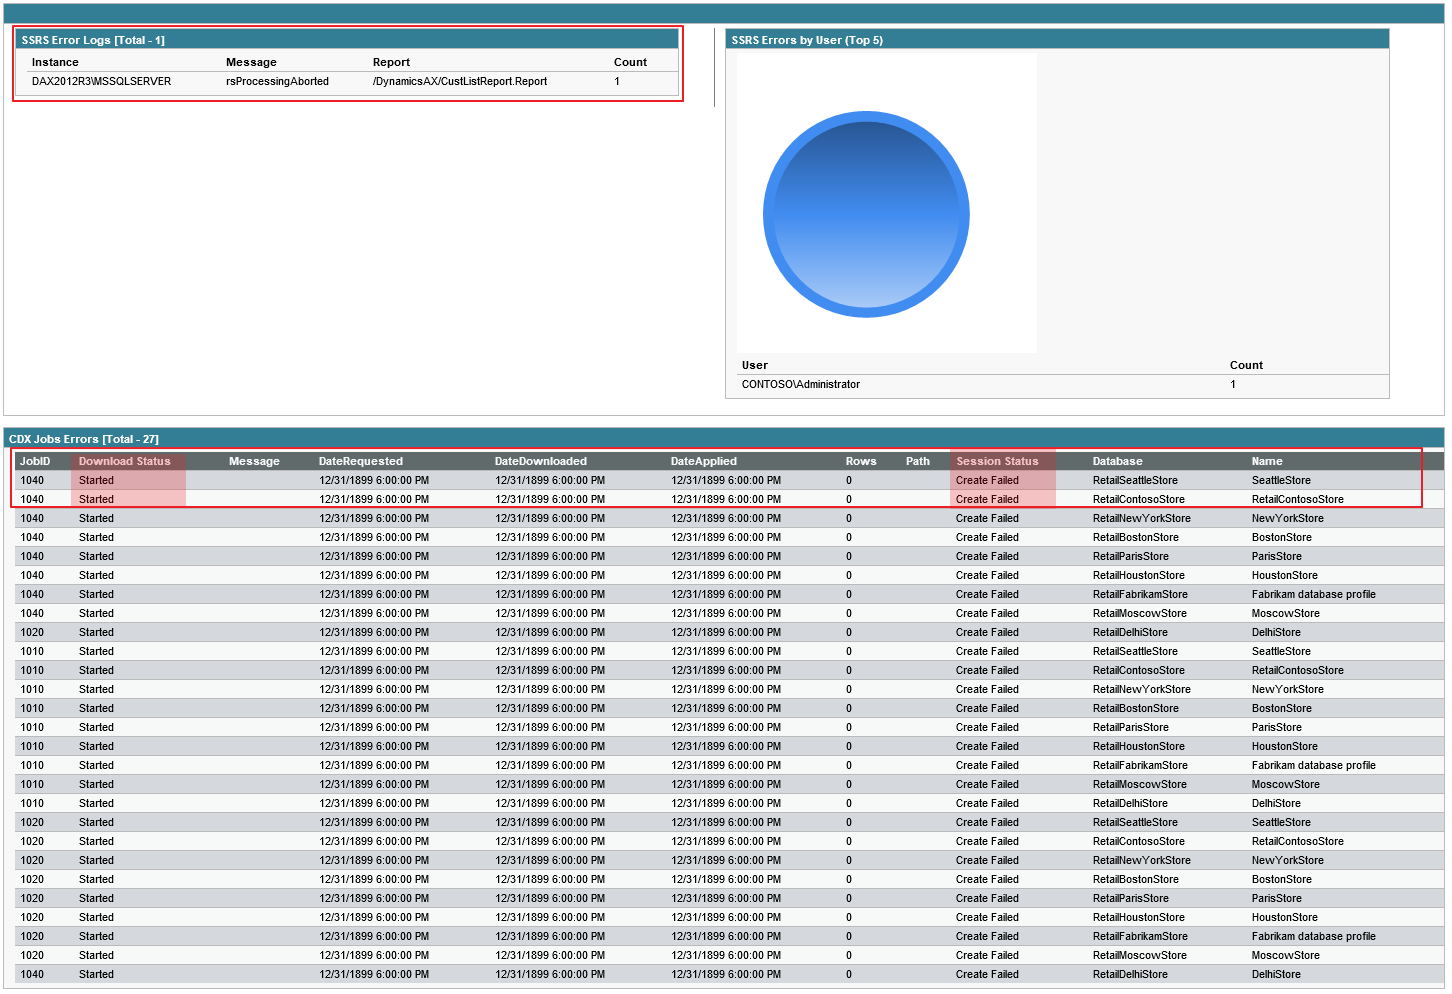Screen dimensions: 1452x994
Task: Click the Path column header
Action: click(x=918, y=461)
